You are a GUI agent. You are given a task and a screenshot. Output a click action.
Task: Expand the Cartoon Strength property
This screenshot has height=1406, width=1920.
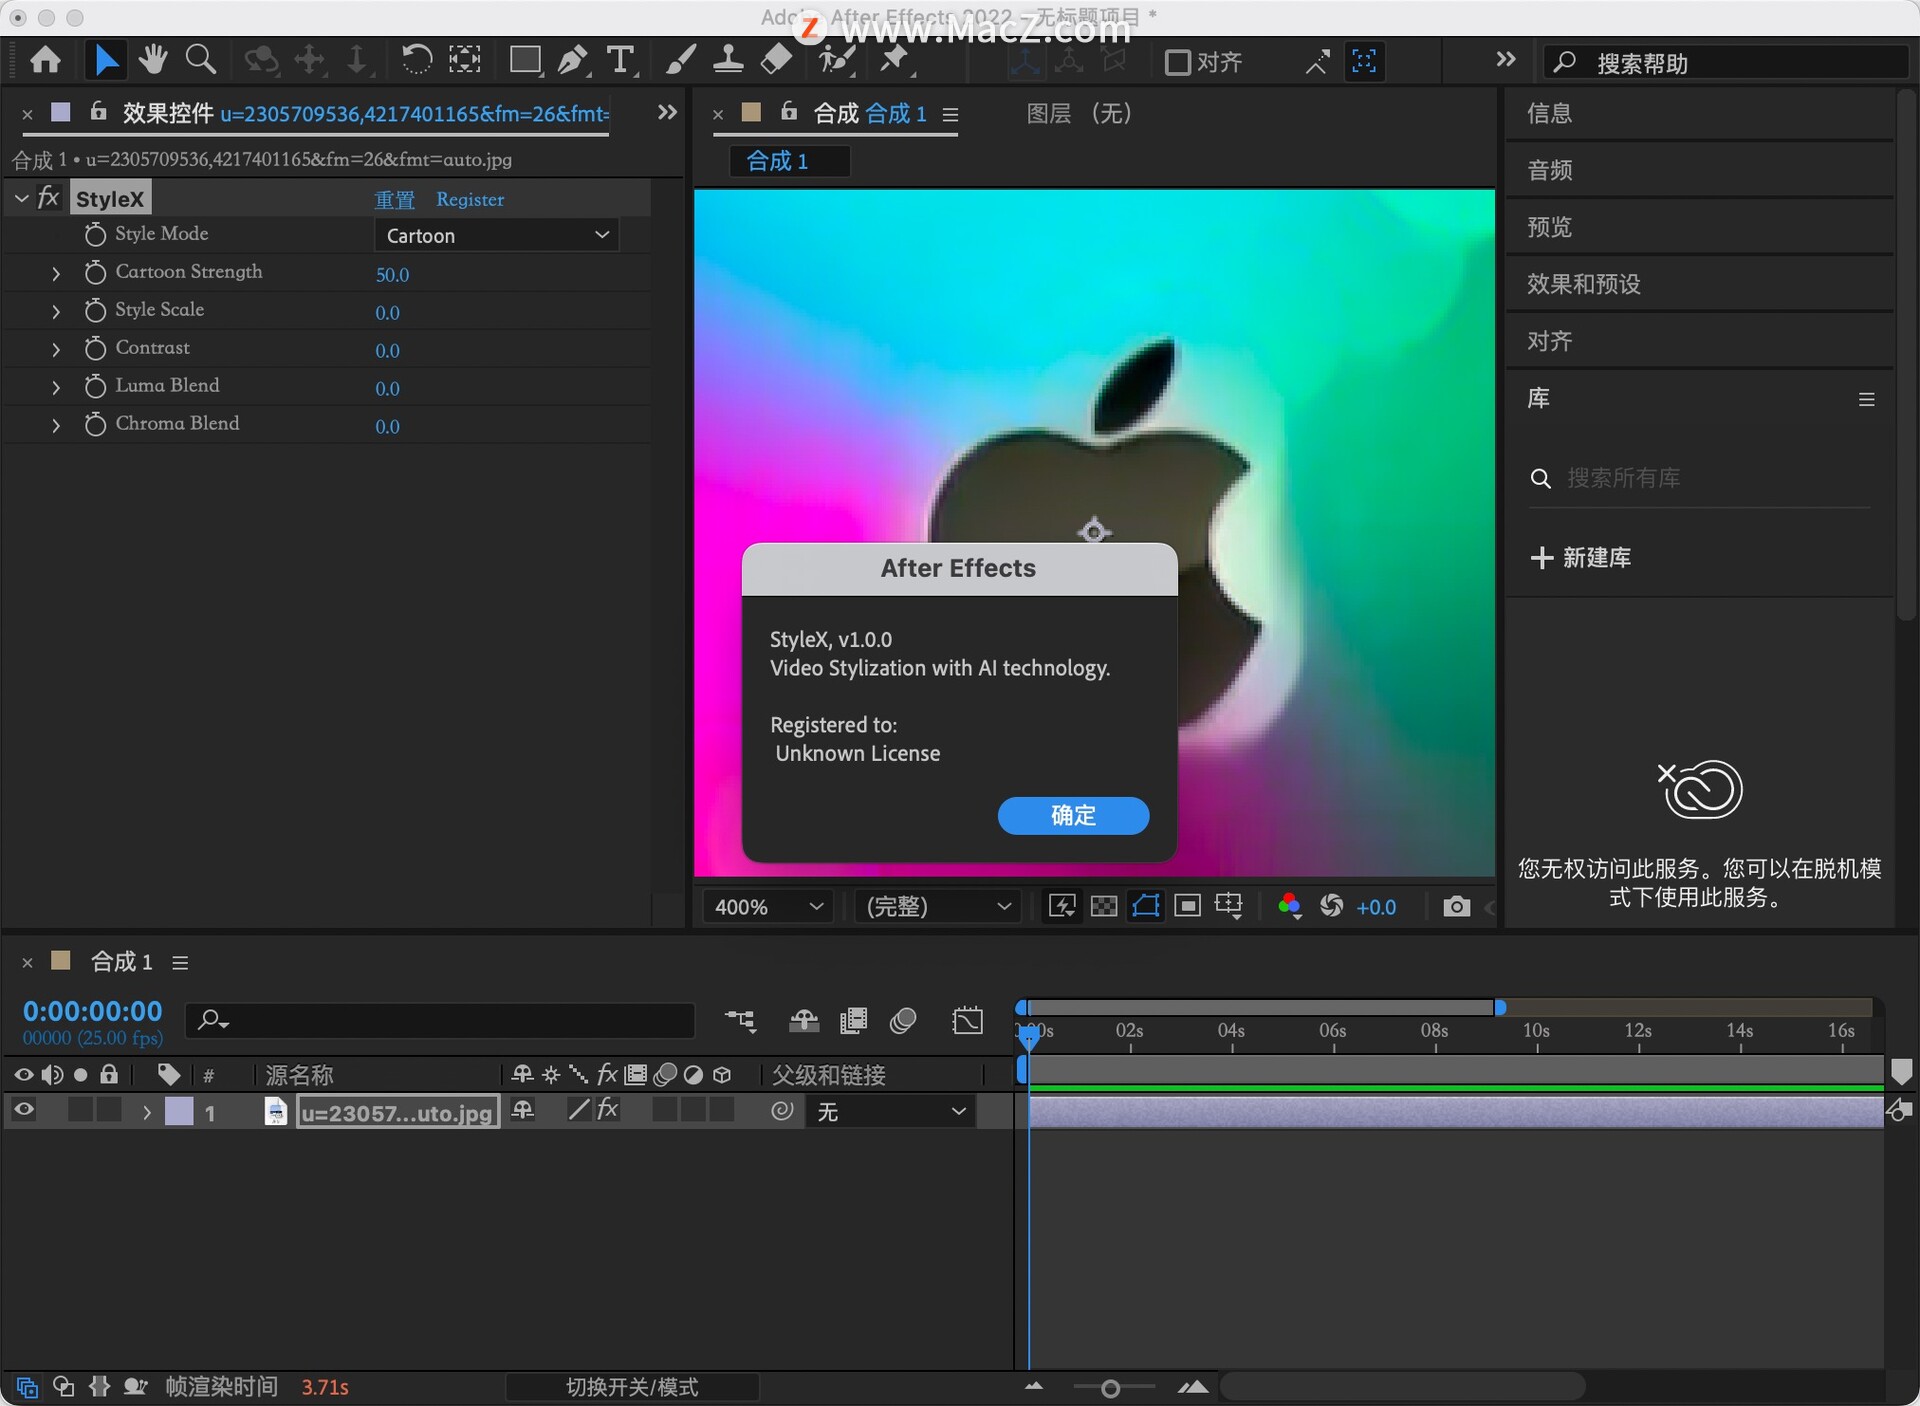(52, 271)
